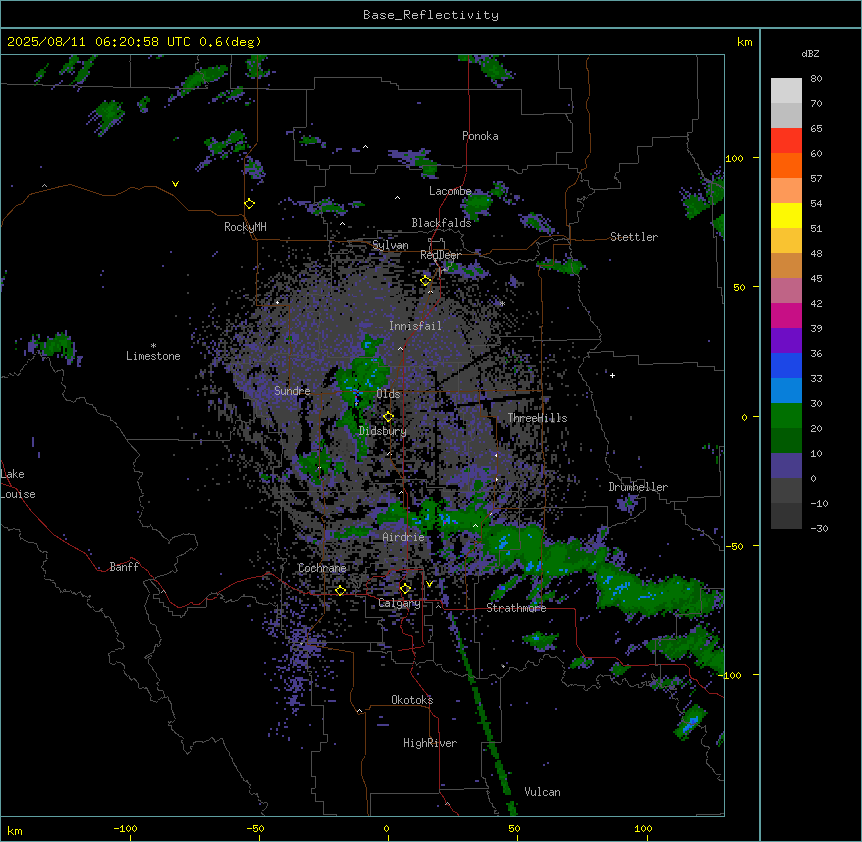Click the yellow V marker northwest of RockyMH
Viewport: 862px width, 842px height.
[175, 184]
